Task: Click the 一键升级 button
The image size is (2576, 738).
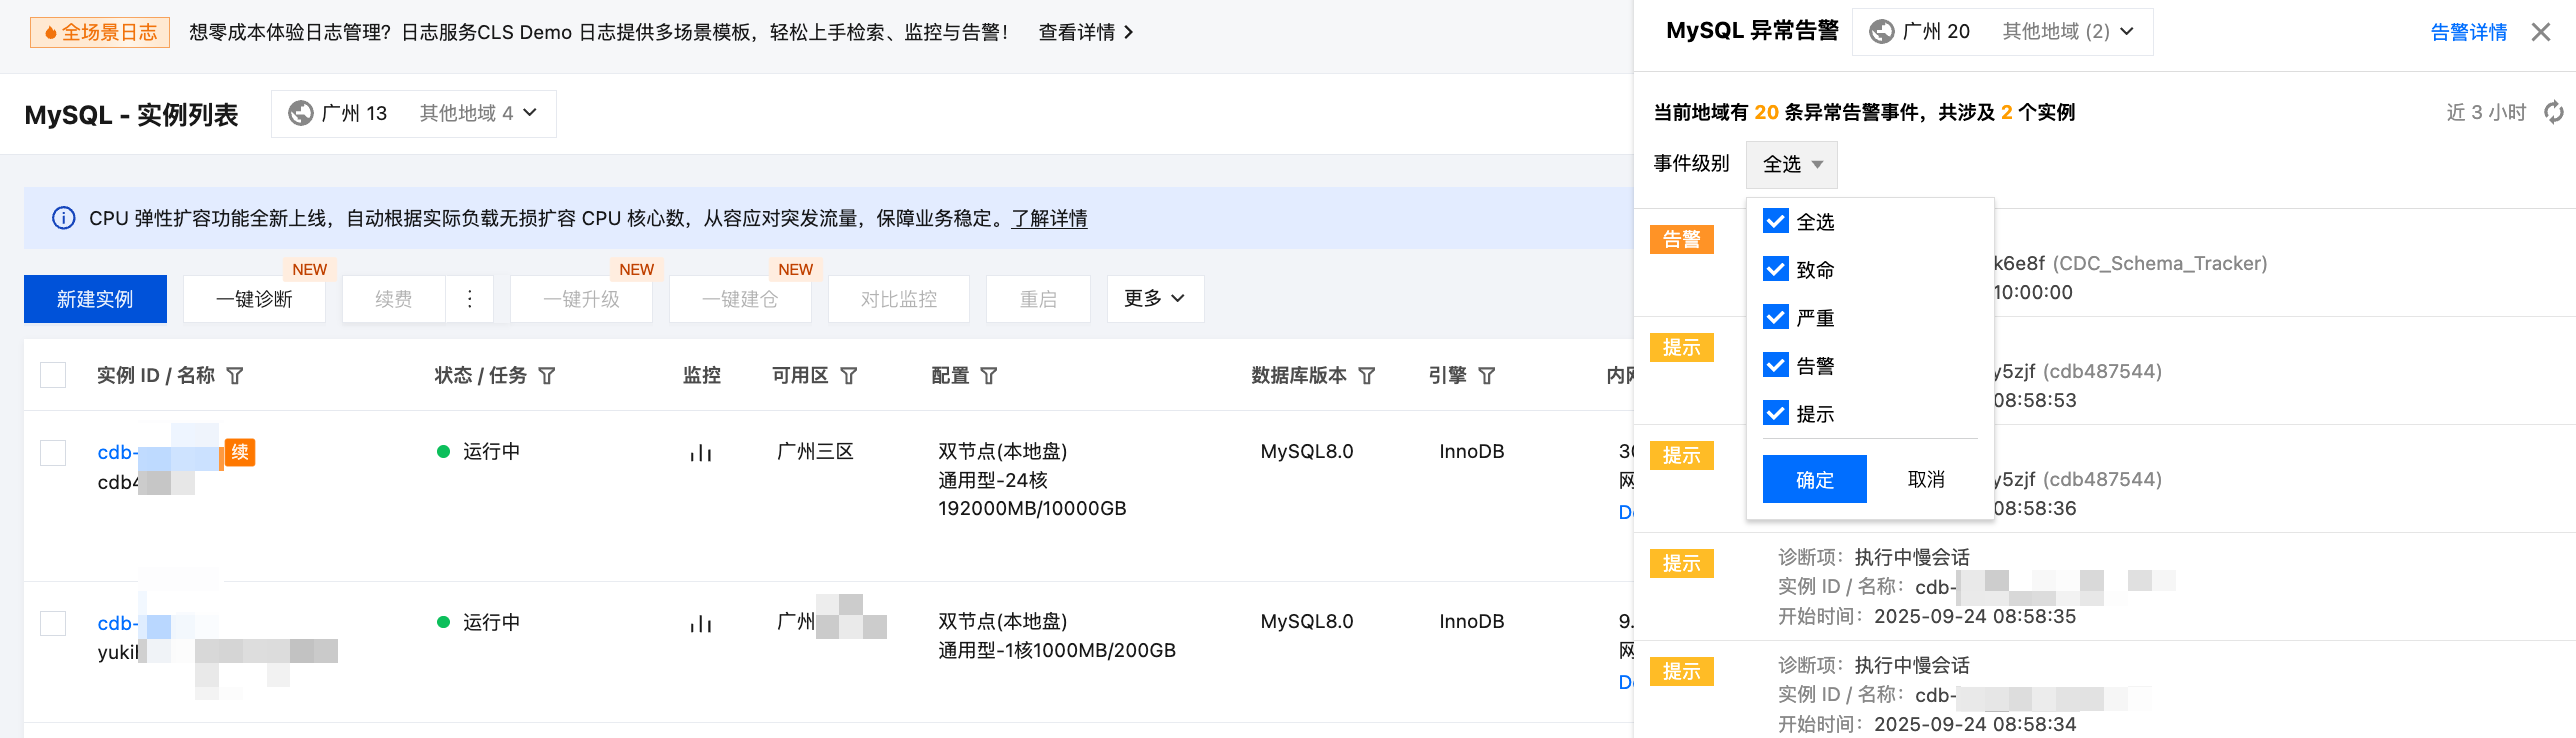Action: click(581, 299)
